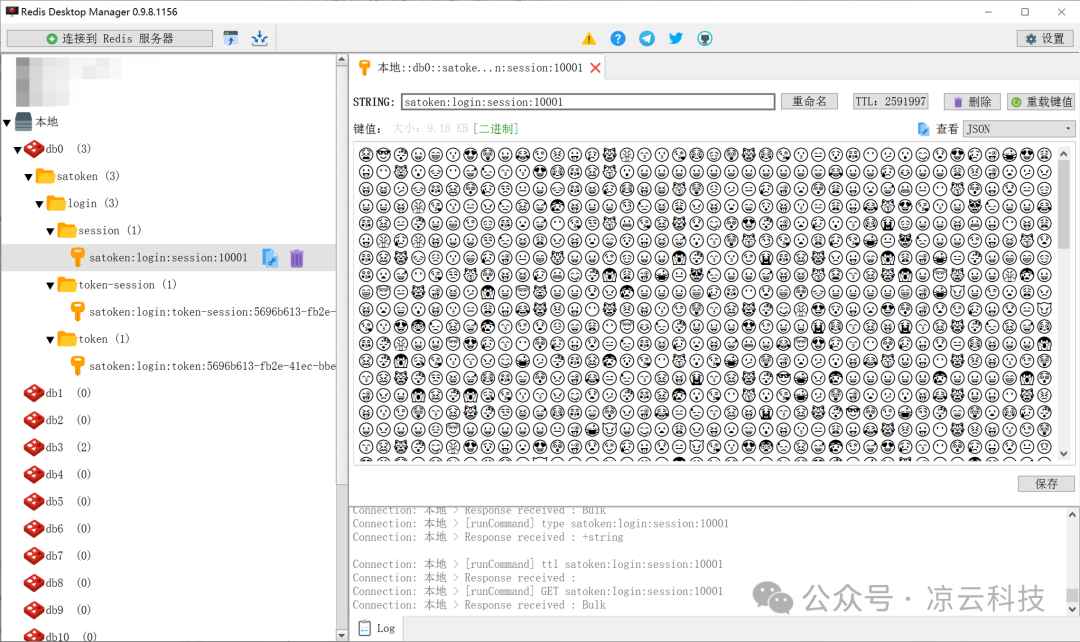This screenshot has width=1080, height=642.
Task: Click the key name input field
Action: pyautogui.click(x=588, y=102)
